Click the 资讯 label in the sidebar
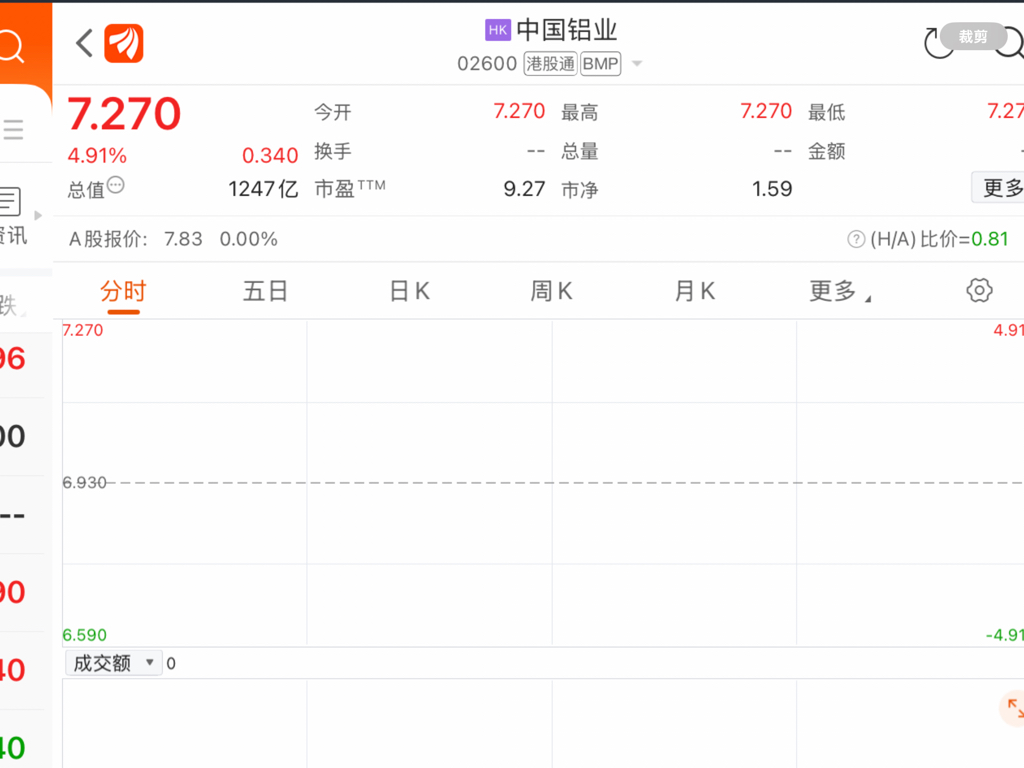 tap(12, 235)
